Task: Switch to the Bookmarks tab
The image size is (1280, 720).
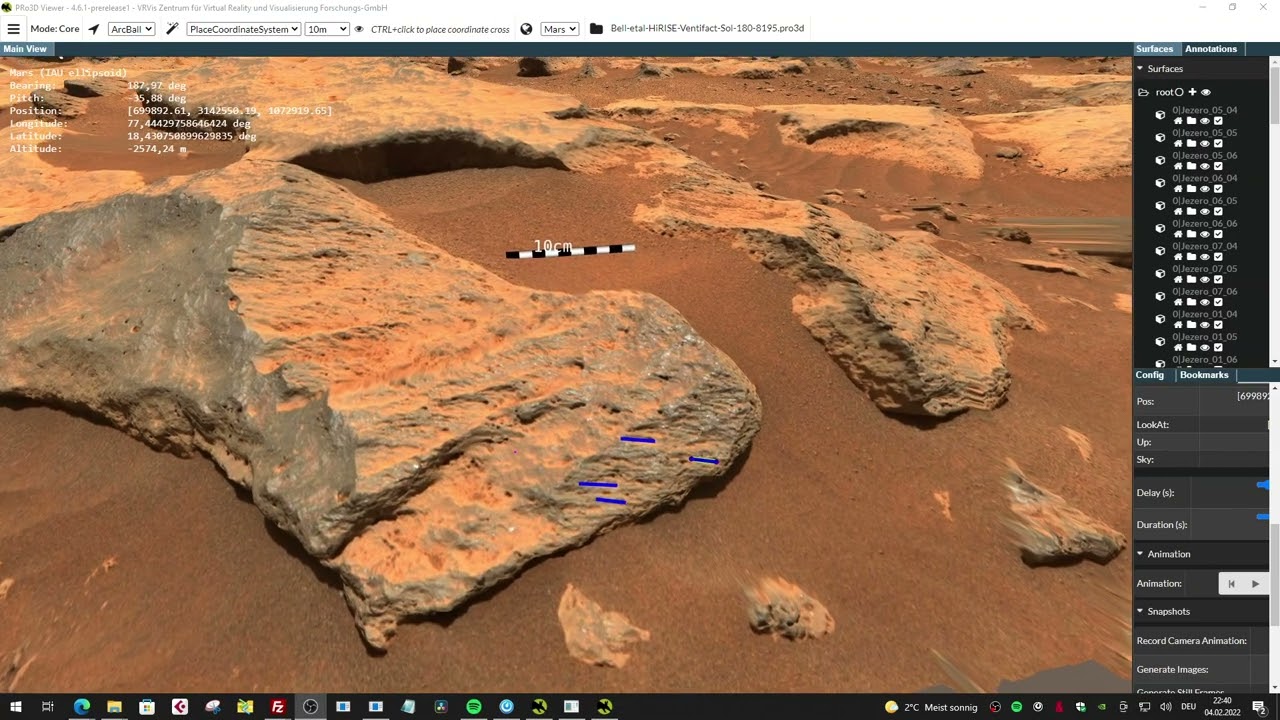Action: [x=1204, y=375]
